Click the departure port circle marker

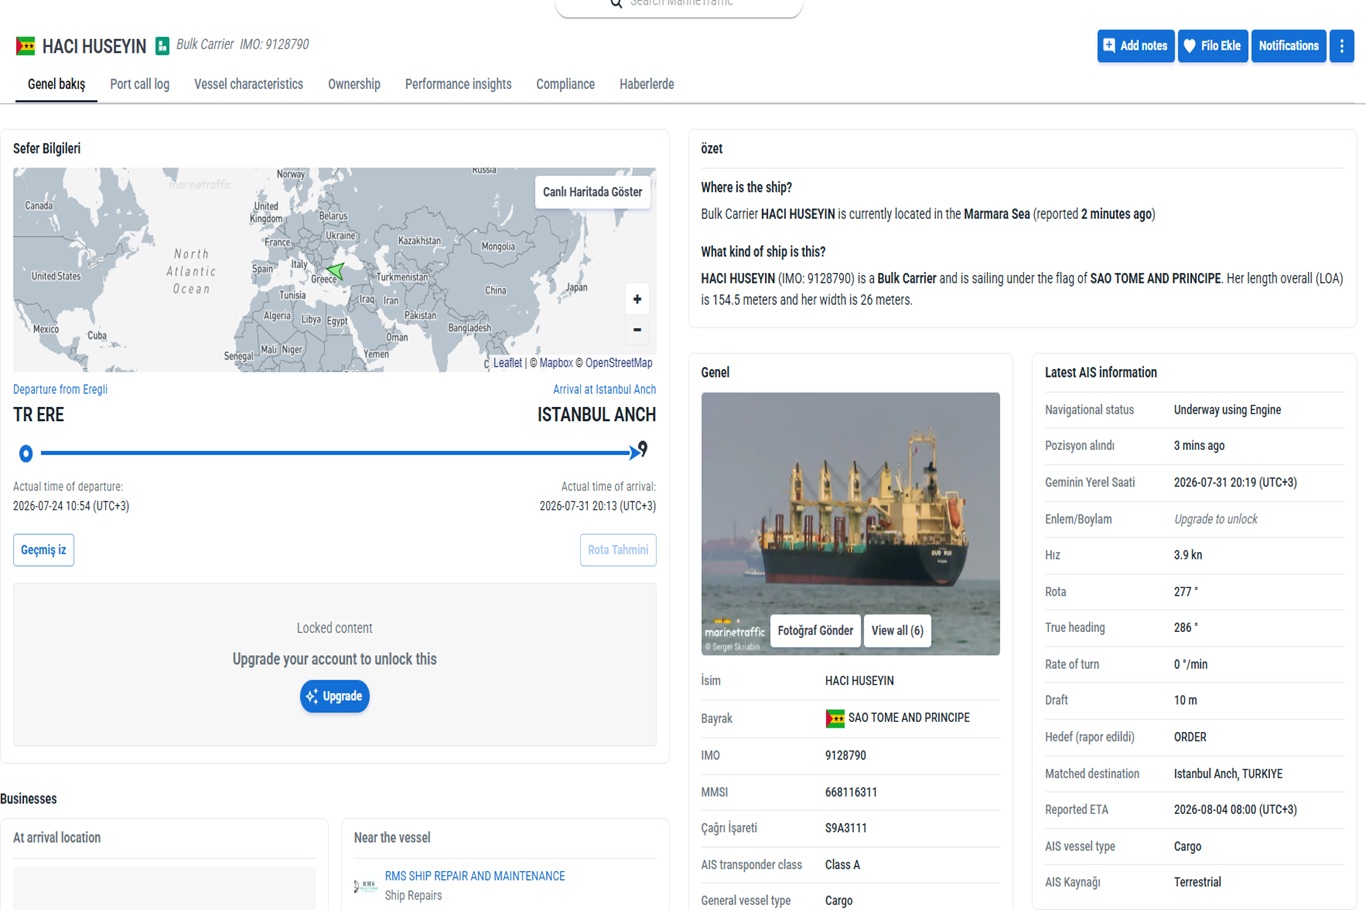coord(26,454)
